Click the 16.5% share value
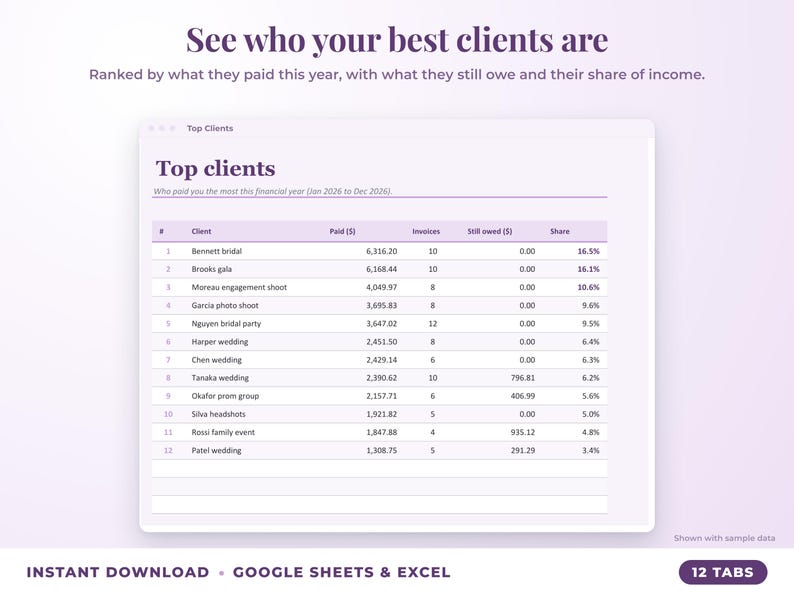 coord(588,251)
